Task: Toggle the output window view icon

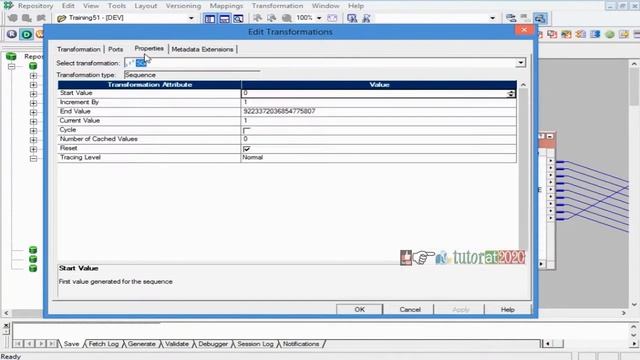Action: [224, 18]
